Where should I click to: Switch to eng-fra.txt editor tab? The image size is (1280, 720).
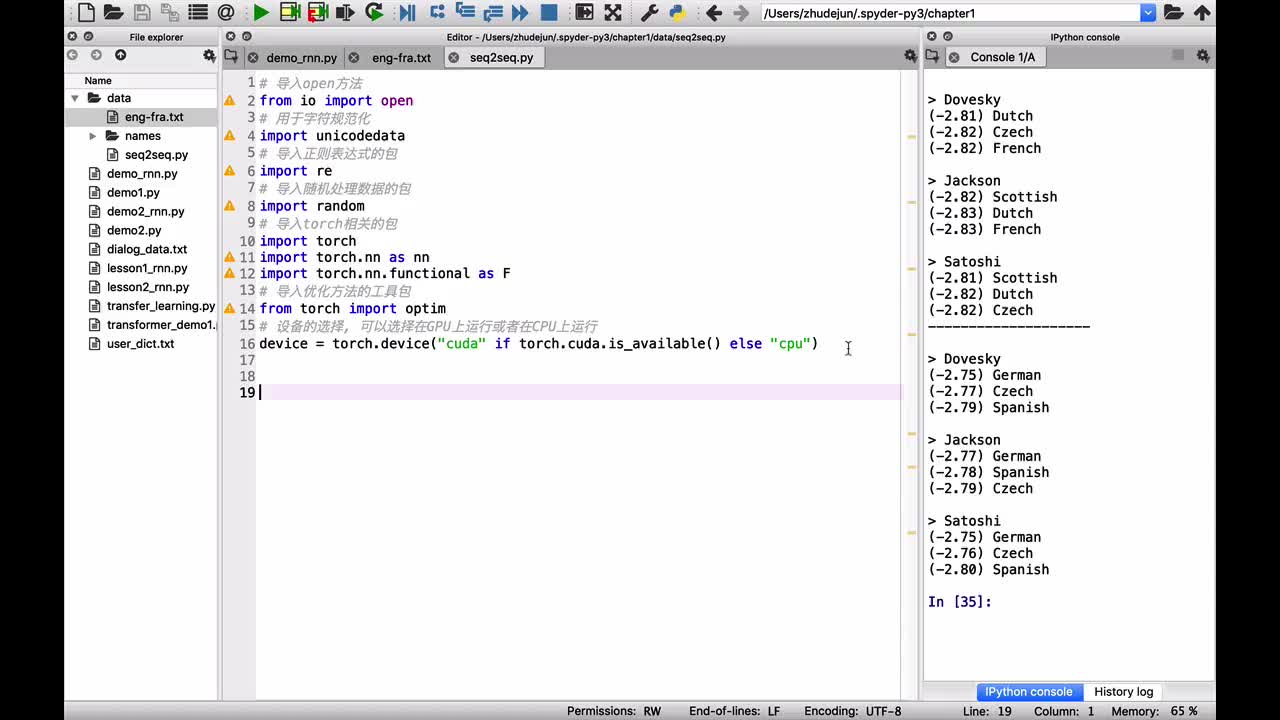coord(401,58)
